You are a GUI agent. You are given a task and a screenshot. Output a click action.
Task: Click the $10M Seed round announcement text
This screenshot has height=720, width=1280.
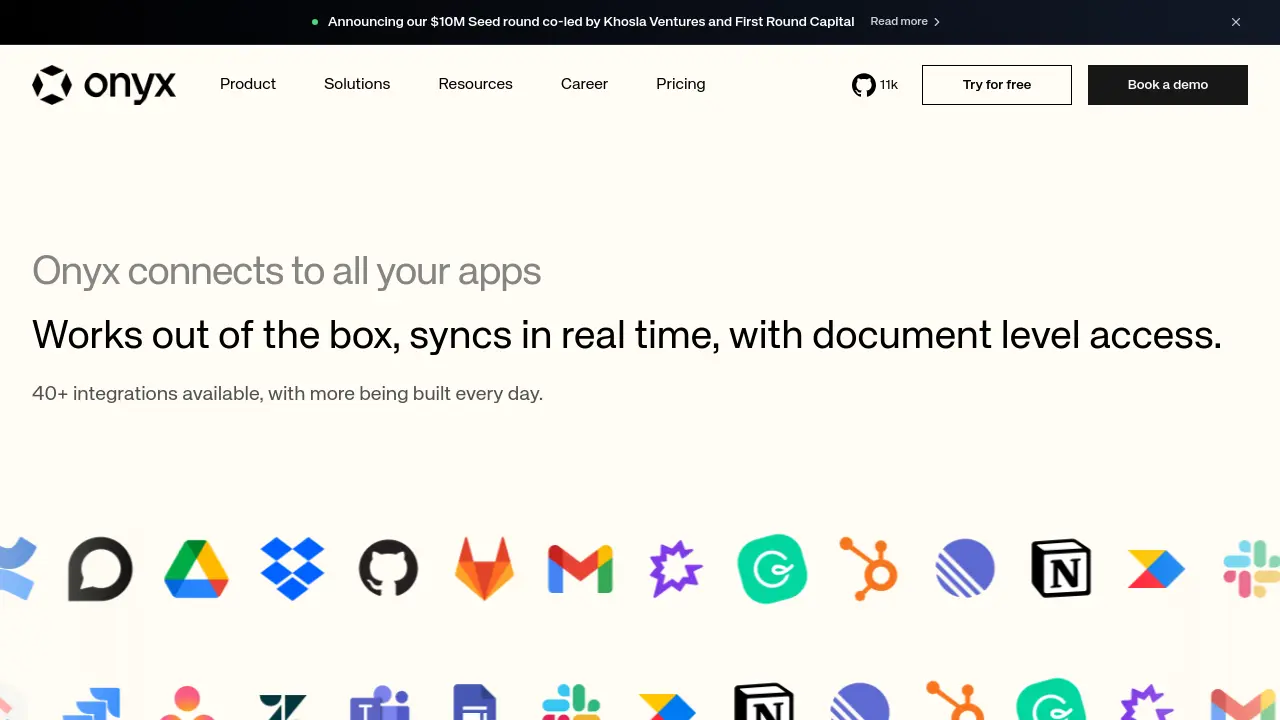pos(591,22)
